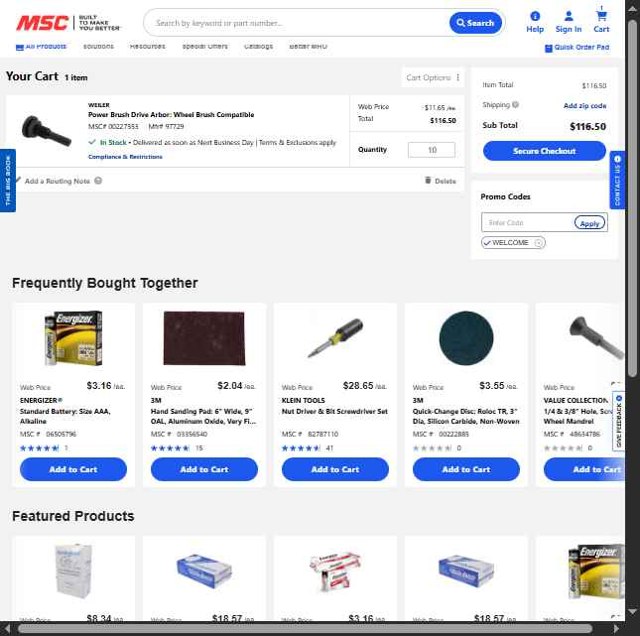Click the Secure Checkout button
The height and width of the screenshot is (636, 640).
click(544, 151)
